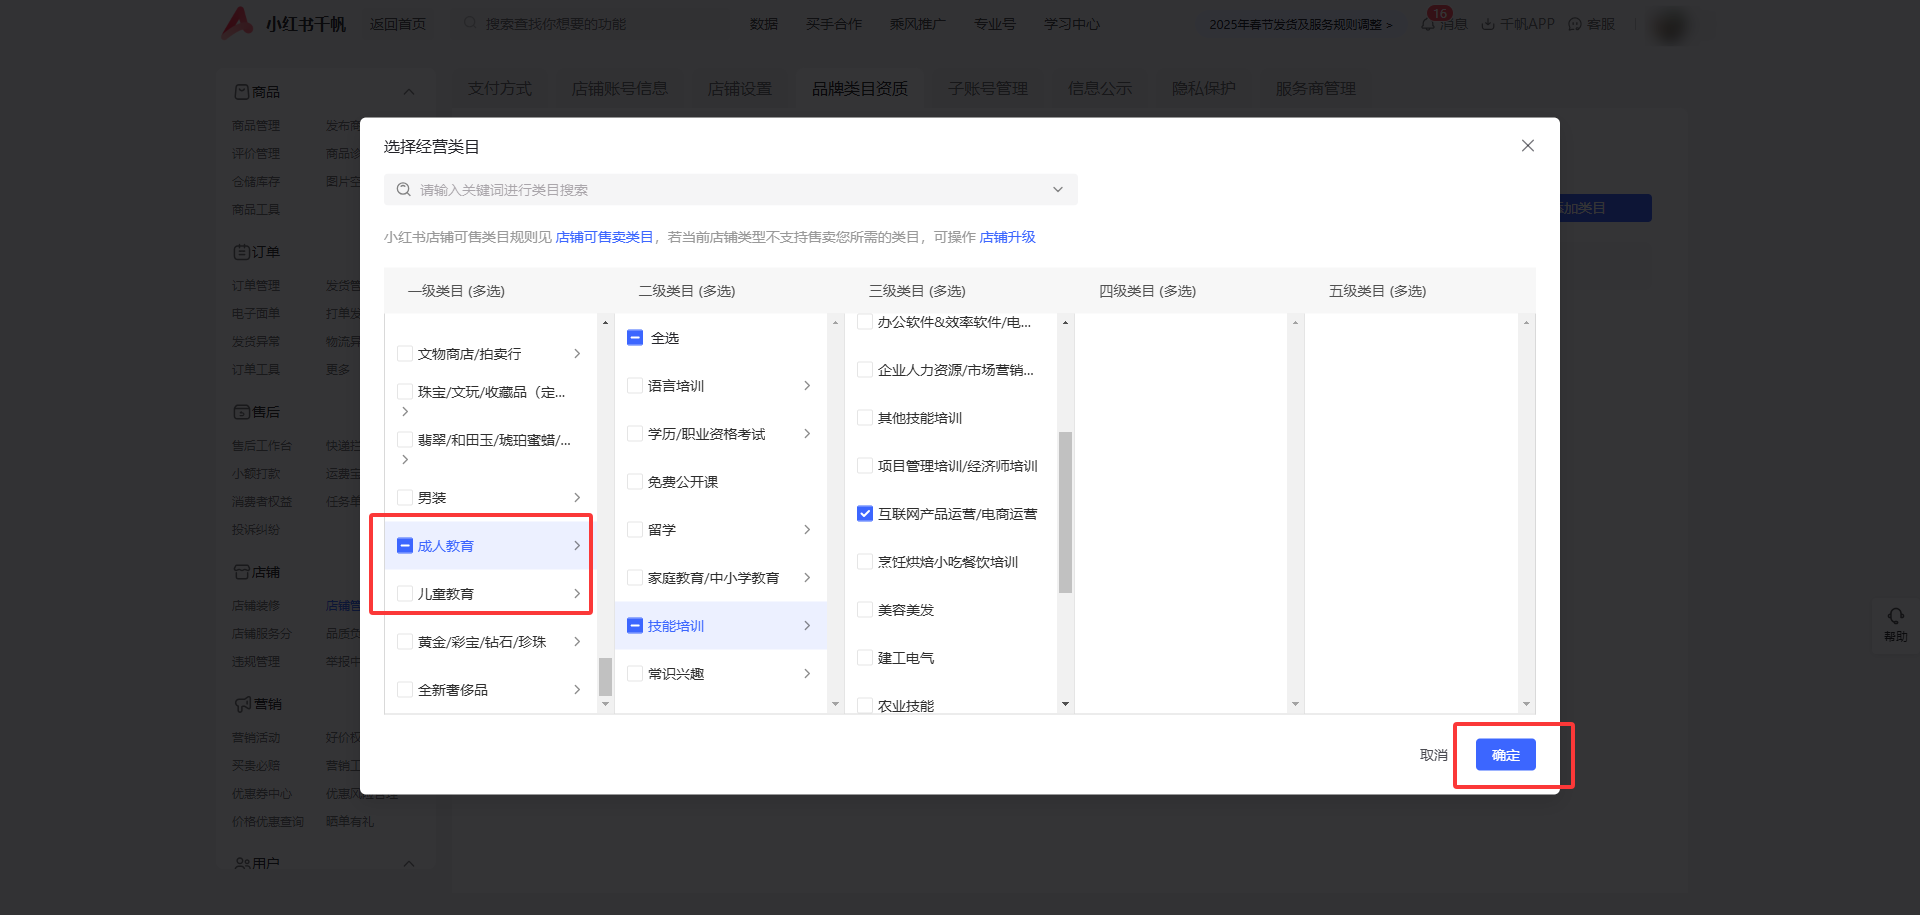Focus the category keyword search field
The width and height of the screenshot is (1920, 915).
(730, 190)
